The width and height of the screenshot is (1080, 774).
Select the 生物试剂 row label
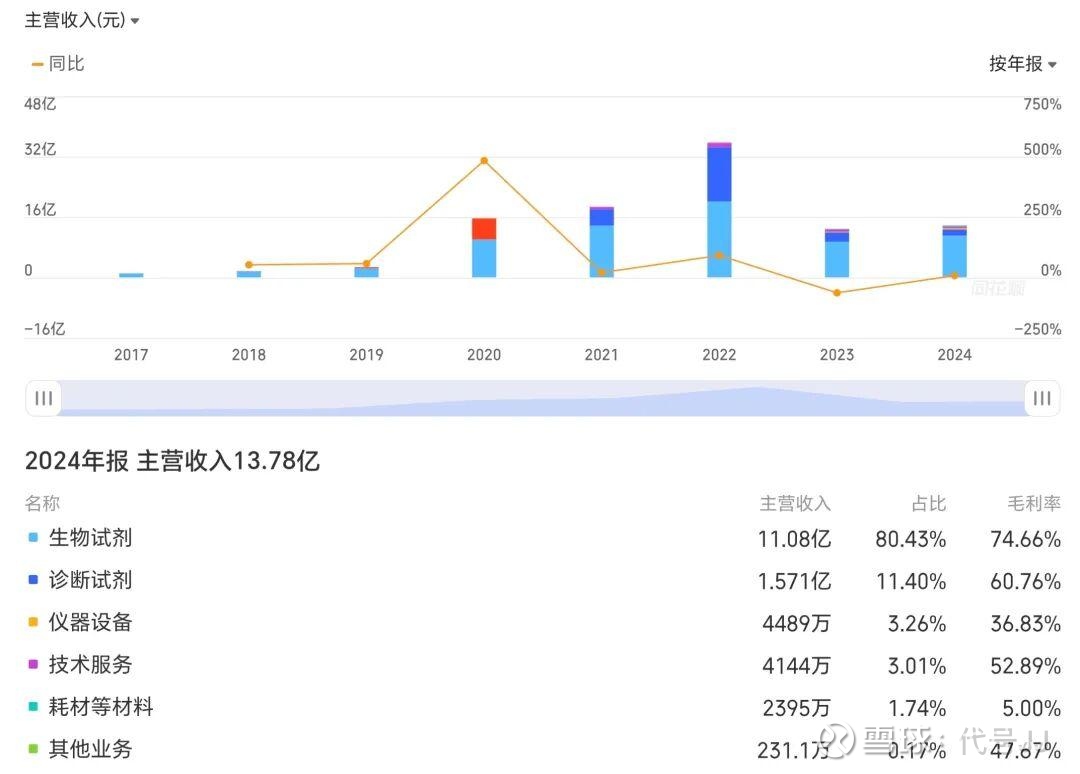[90, 538]
